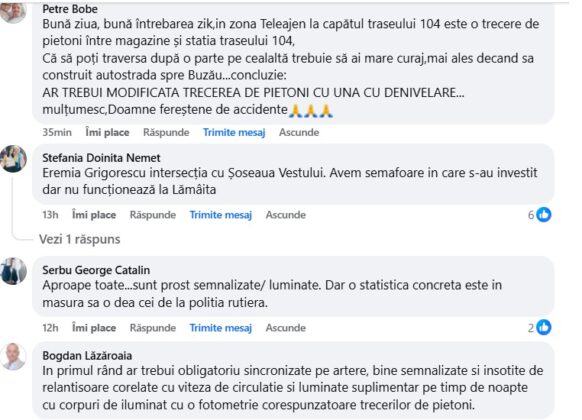The height and width of the screenshot is (420, 582).
Task: Open Petre Bobe's profile picture
Action: (13, 11)
